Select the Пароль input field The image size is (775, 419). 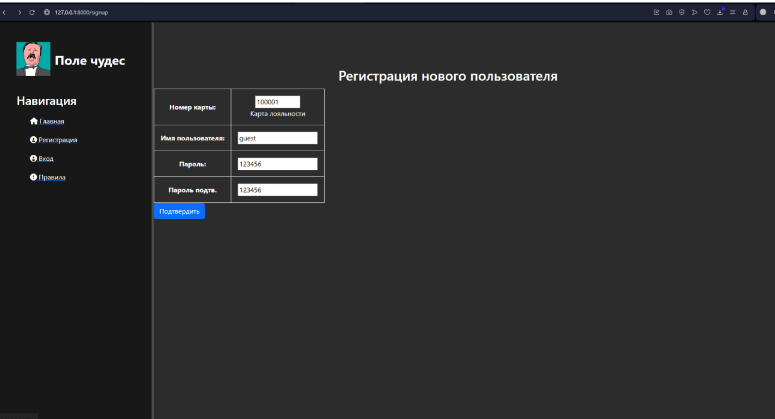pos(277,164)
